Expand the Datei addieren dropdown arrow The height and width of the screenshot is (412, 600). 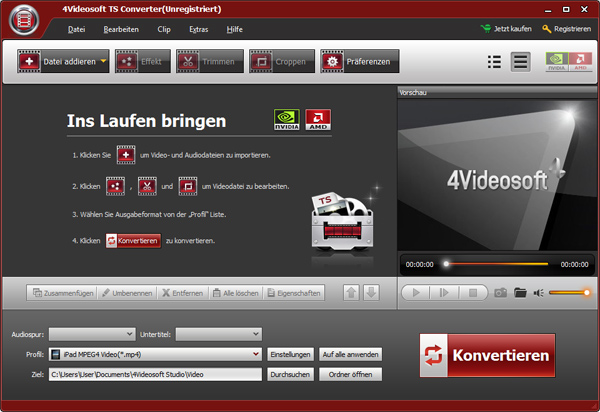104,63
